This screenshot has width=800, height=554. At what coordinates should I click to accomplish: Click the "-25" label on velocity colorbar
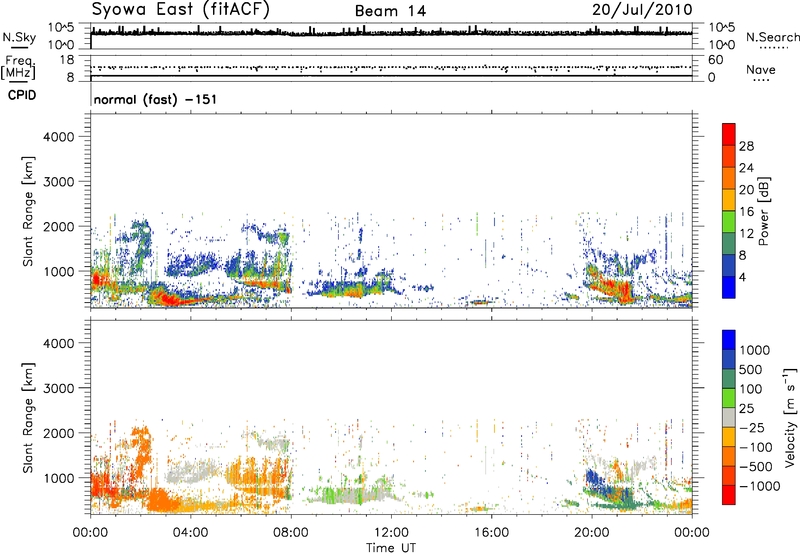point(752,427)
